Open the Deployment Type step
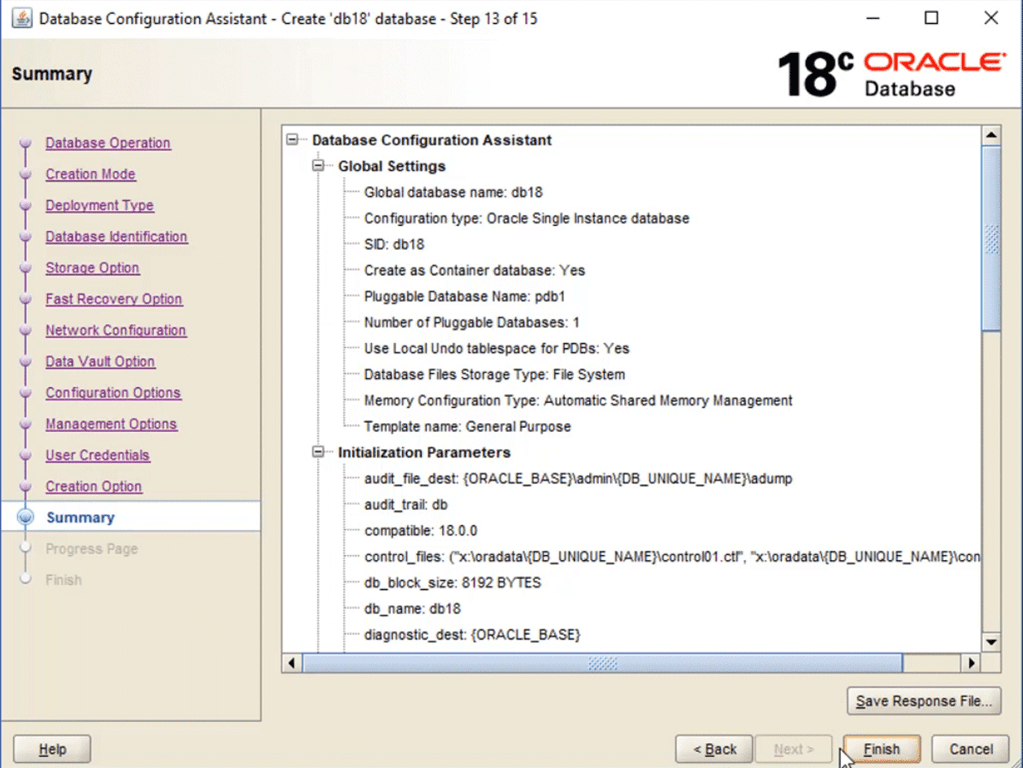The width and height of the screenshot is (1023, 768). pos(99,206)
